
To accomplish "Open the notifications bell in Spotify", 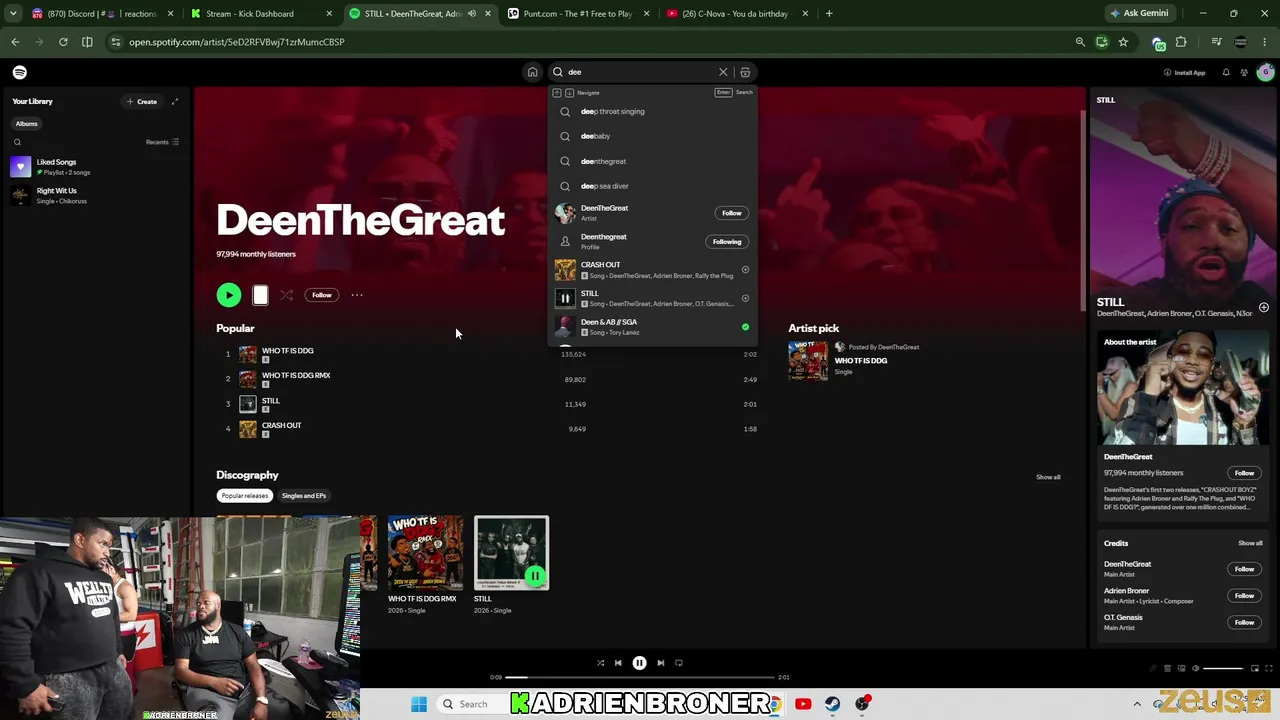I will coord(1226,72).
